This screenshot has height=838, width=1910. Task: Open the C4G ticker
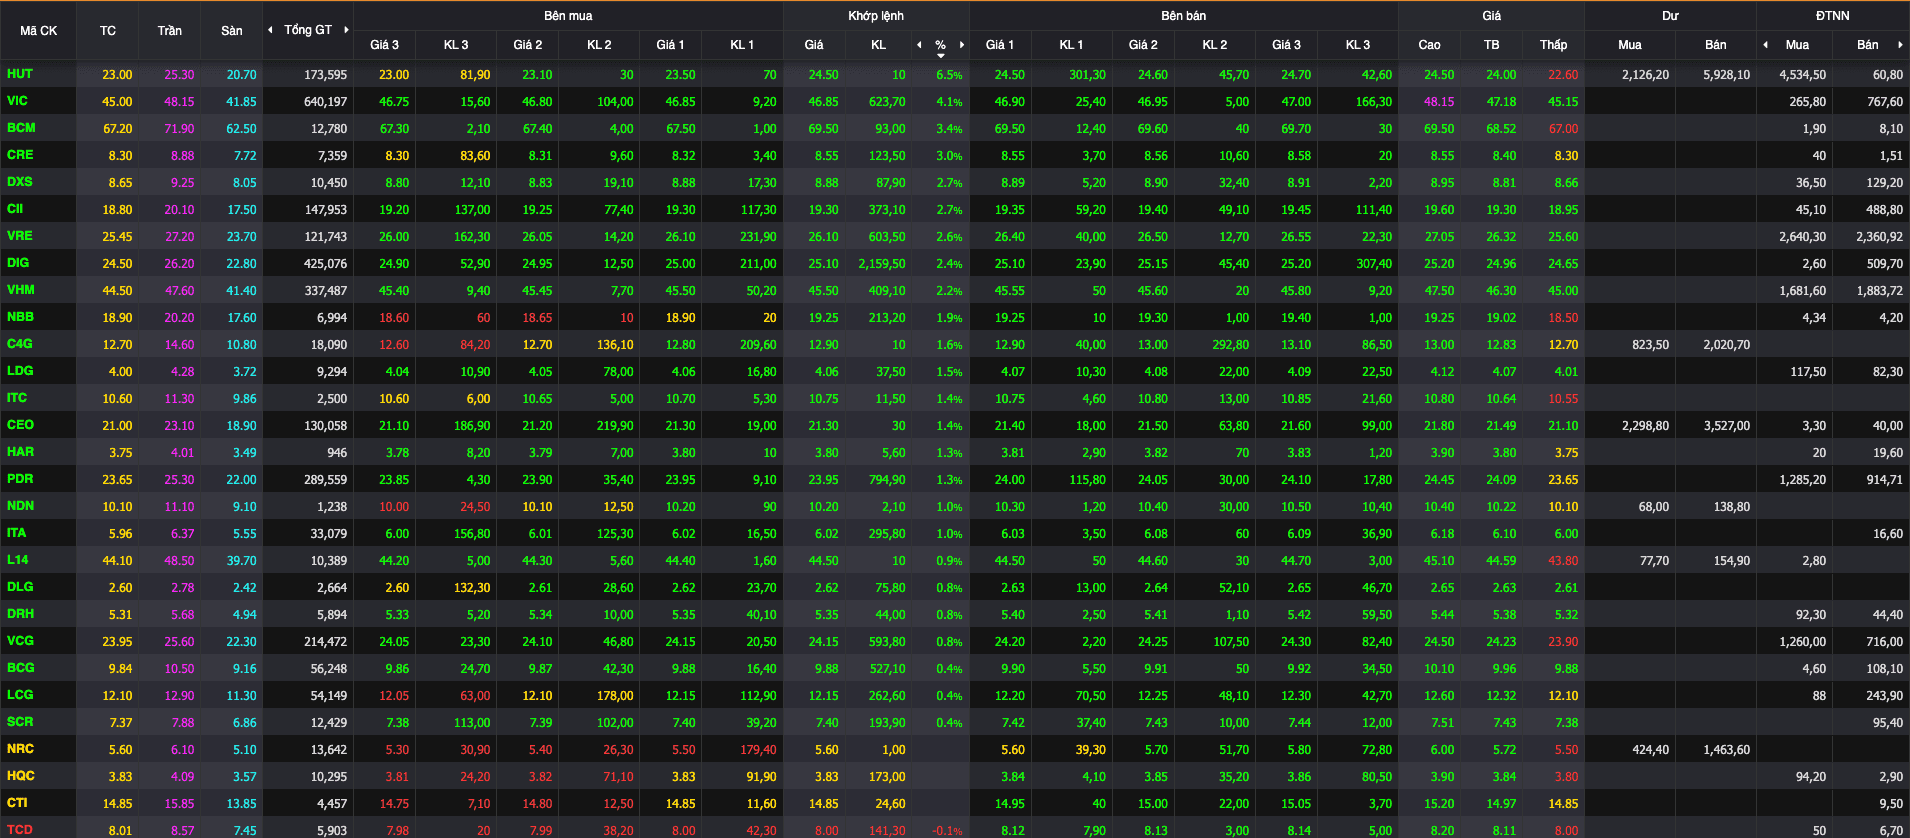[x=19, y=344]
